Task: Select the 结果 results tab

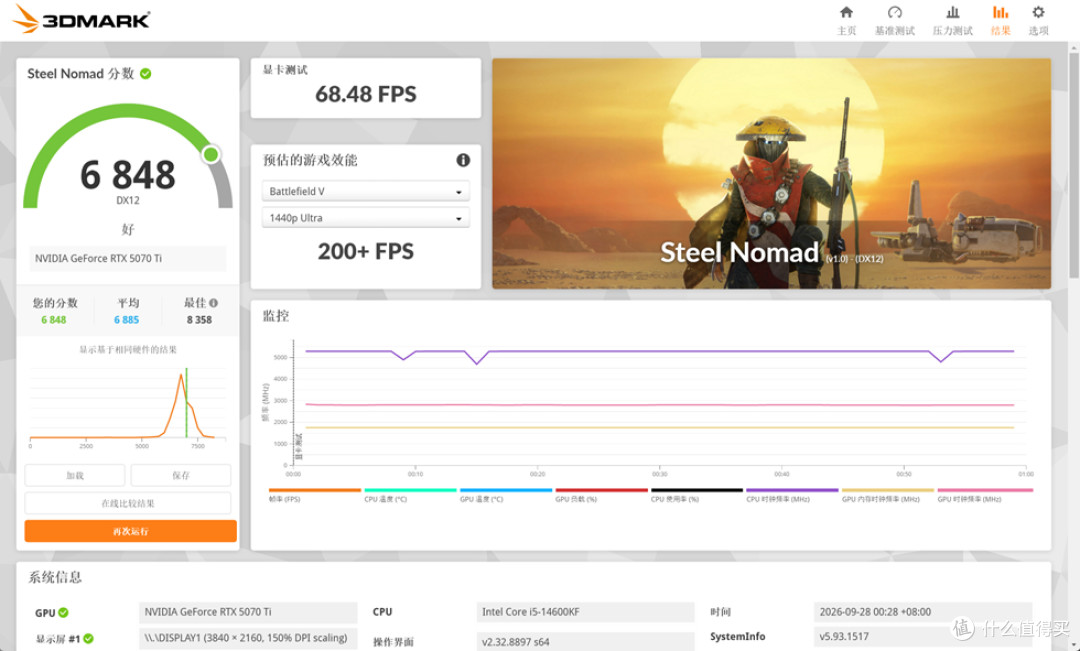Action: point(1000,21)
